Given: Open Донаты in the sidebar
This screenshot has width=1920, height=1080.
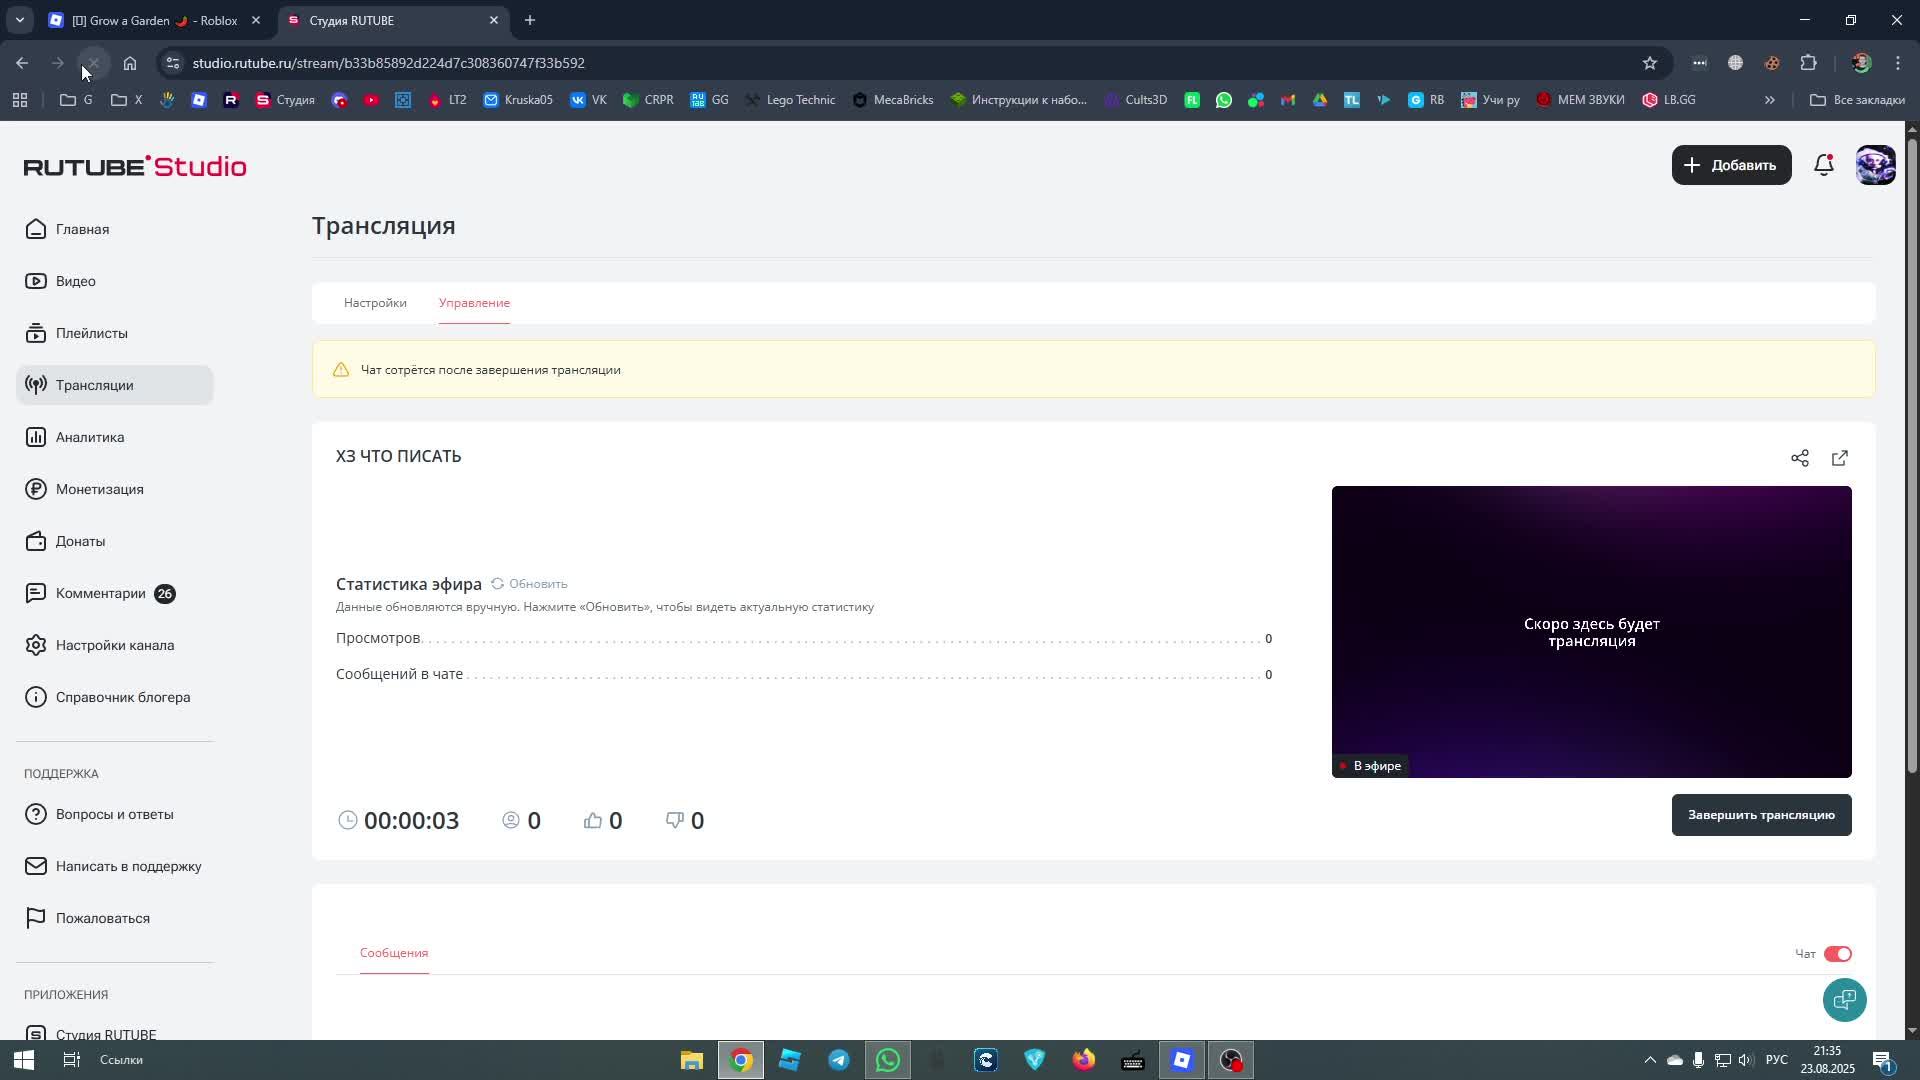Looking at the screenshot, I should pos(115,541).
